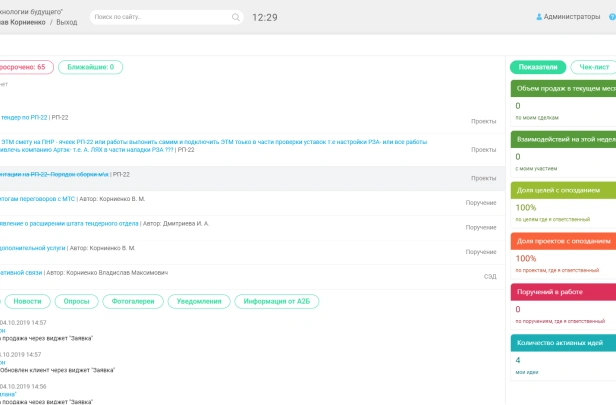
Task: Expand Доля целей с опозданием widget
Action: 564,188
